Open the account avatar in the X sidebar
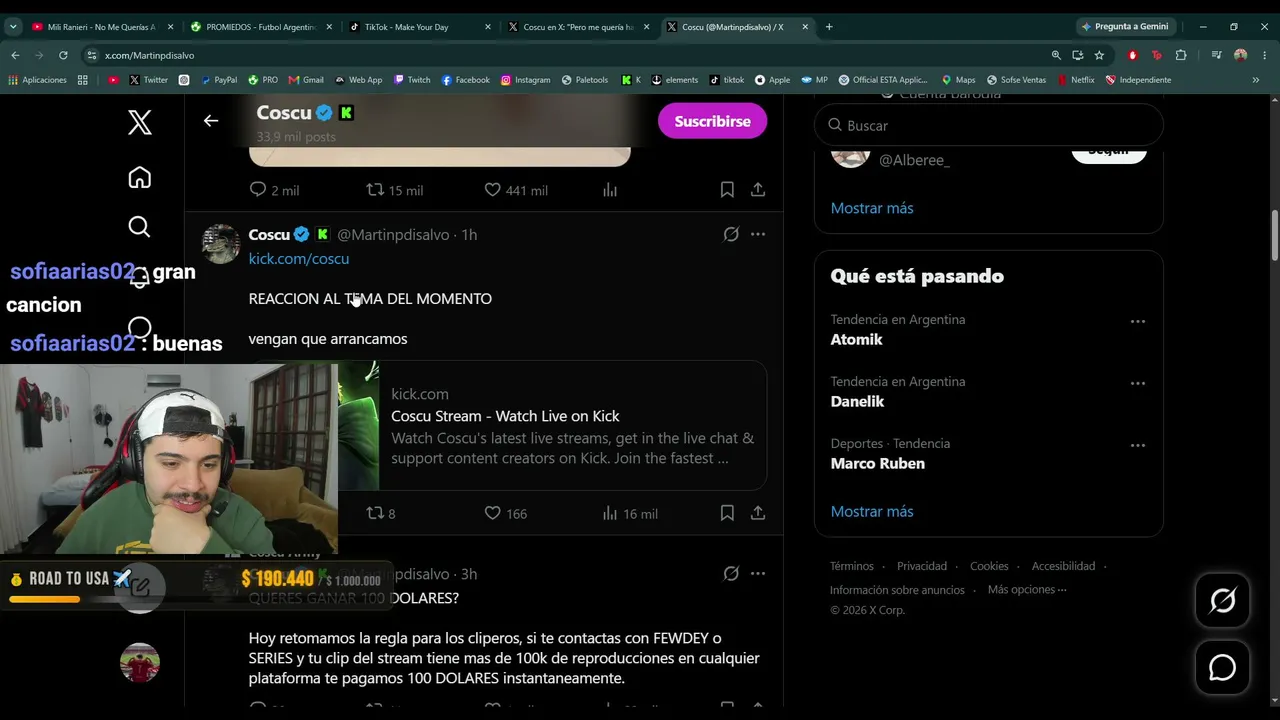Image resolution: width=1280 pixels, height=720 pixels. click(x=140, y=662)
